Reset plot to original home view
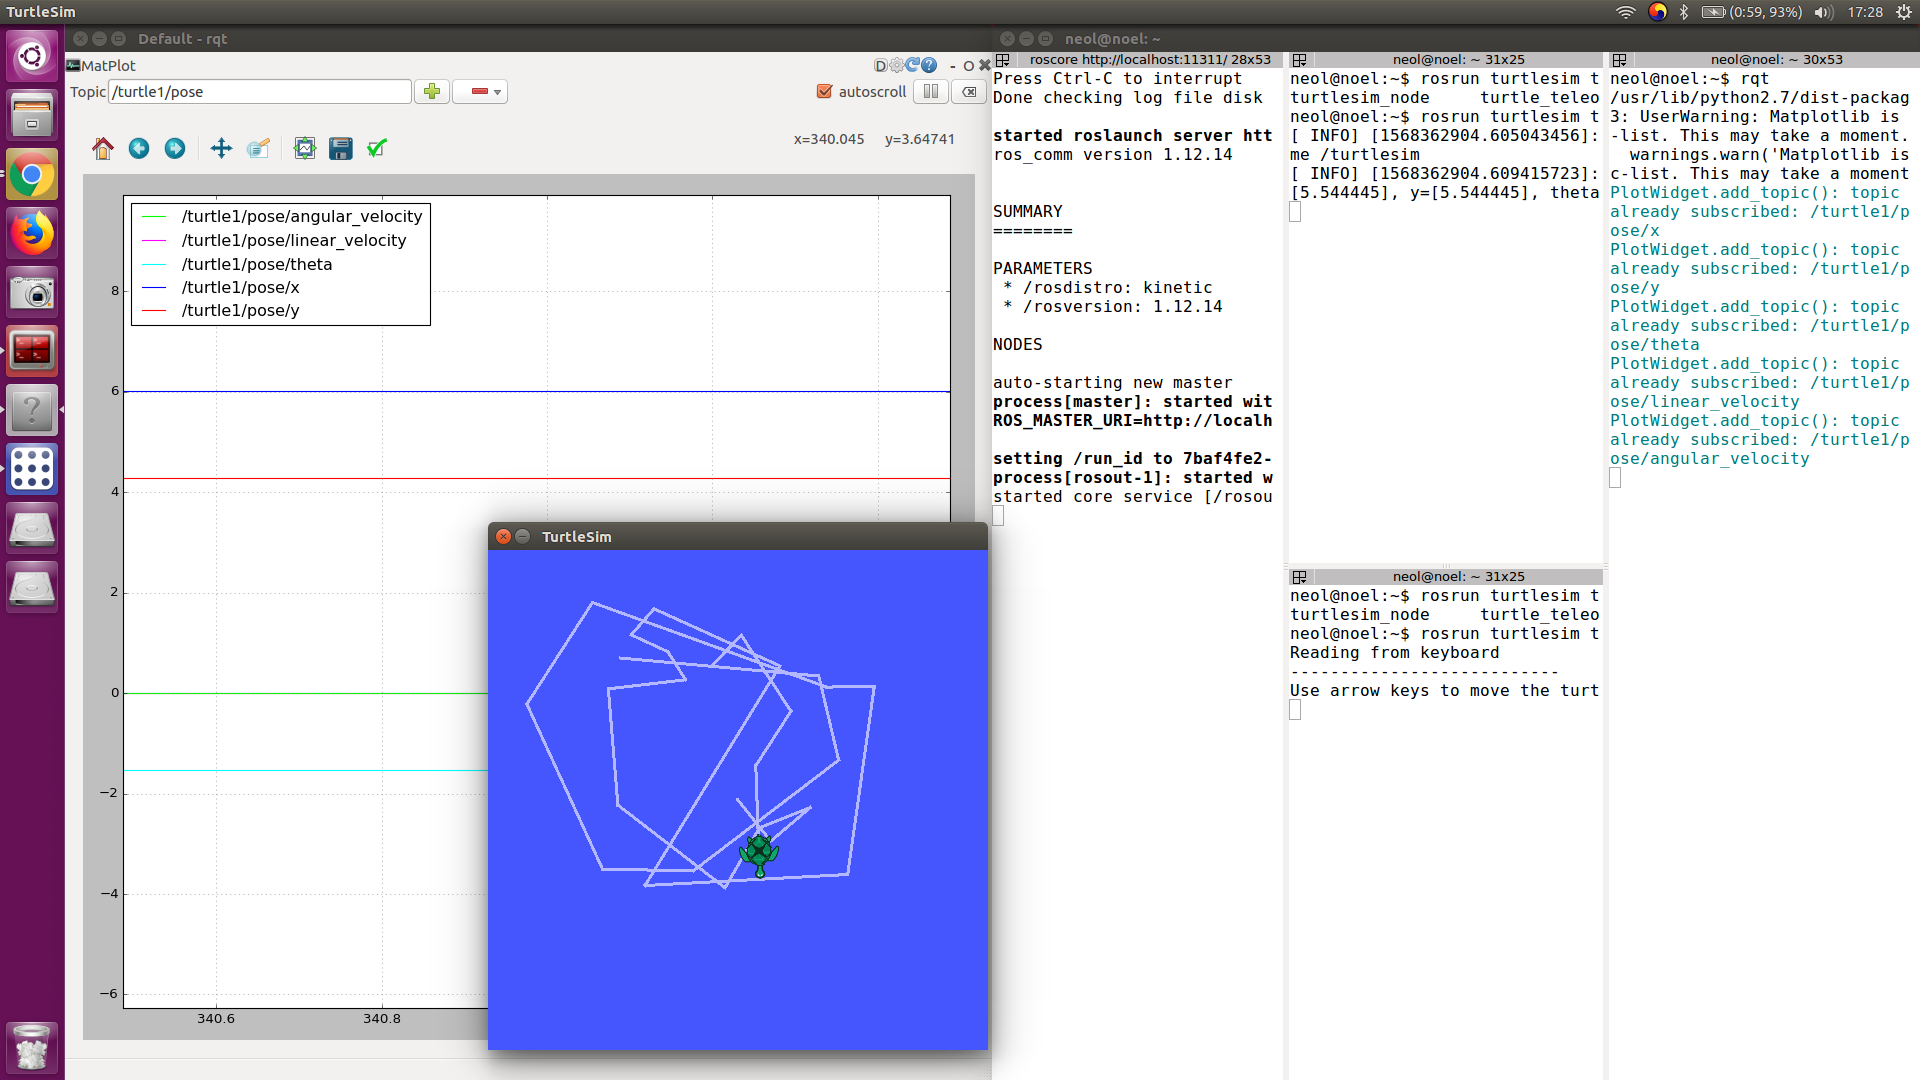Screen dimensions: 1920x1080 click(103, 149)
